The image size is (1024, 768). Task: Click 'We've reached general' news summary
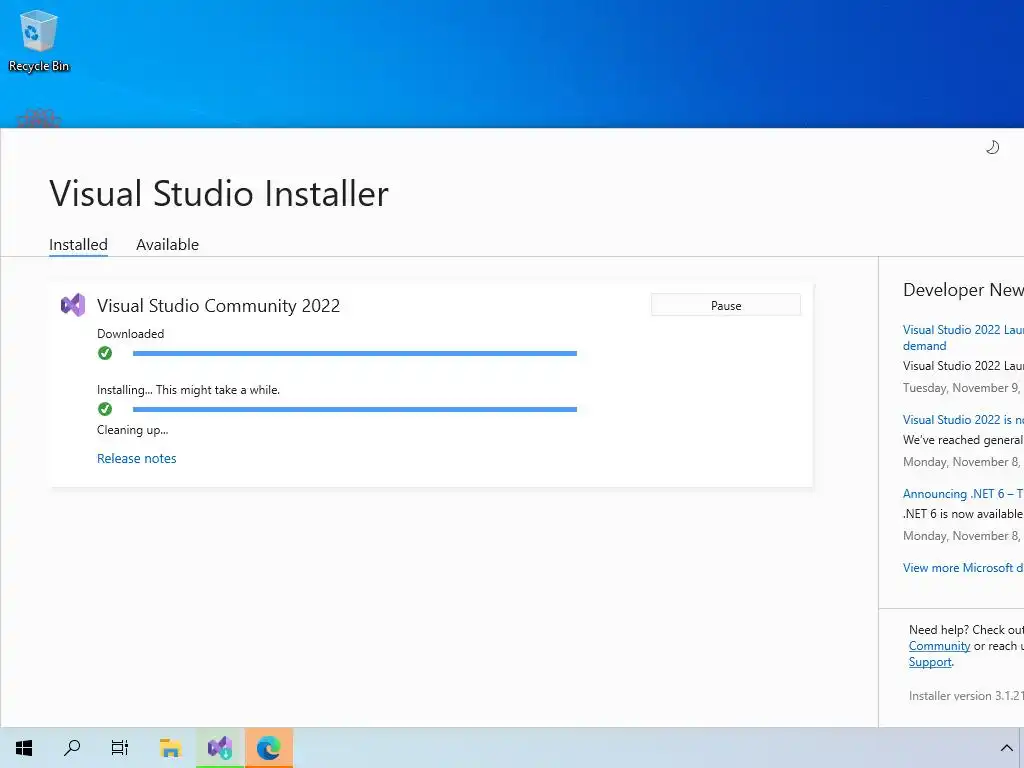tap(963, 440)
